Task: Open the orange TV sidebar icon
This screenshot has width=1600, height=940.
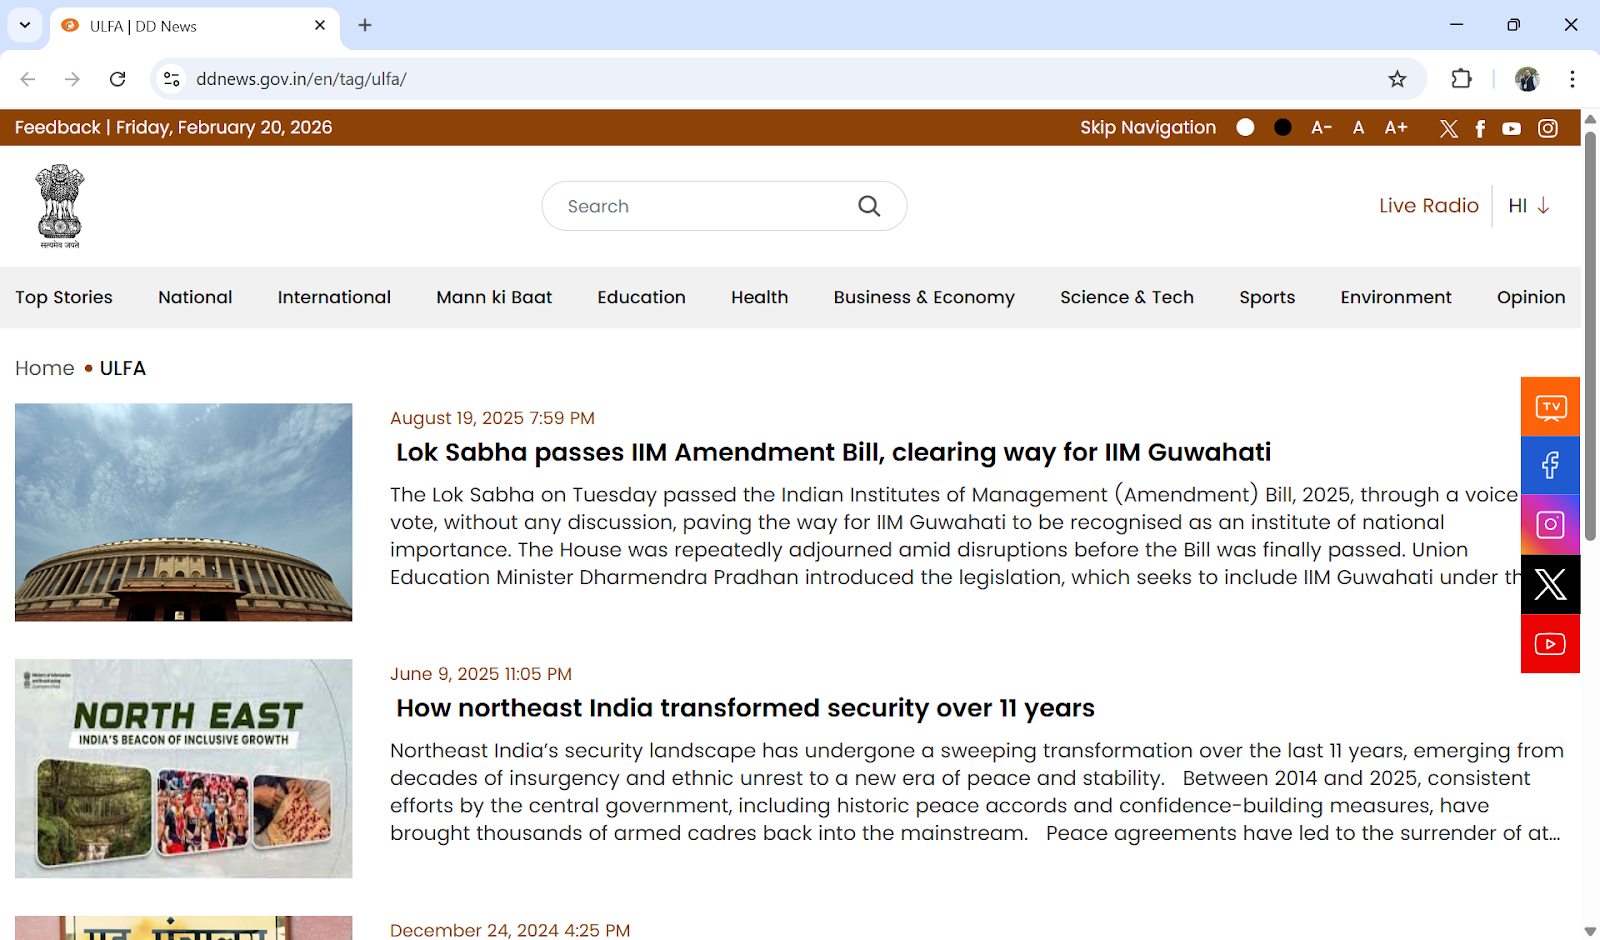Action: pos(1550,407)
